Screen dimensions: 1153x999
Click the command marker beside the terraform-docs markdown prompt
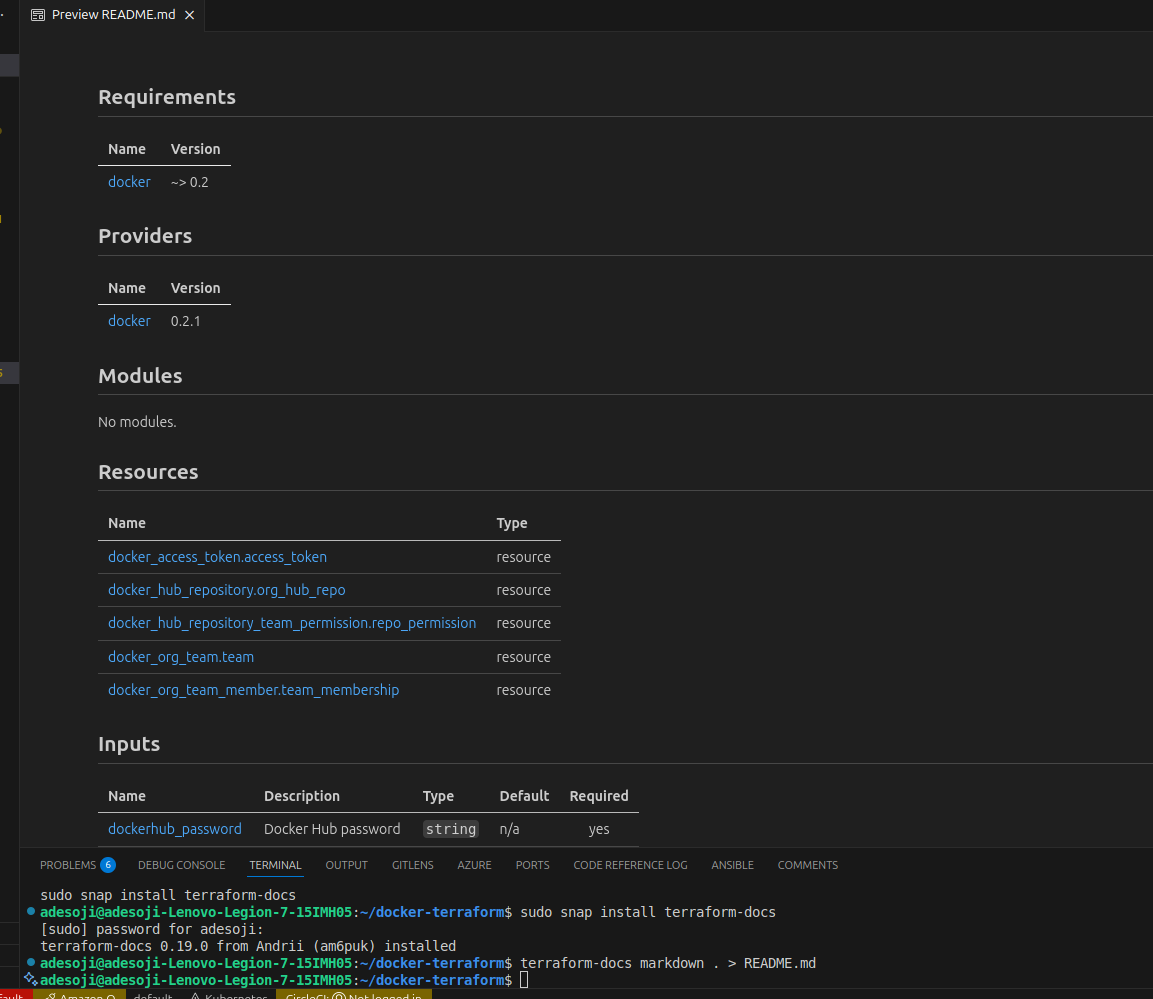(31, 962)
